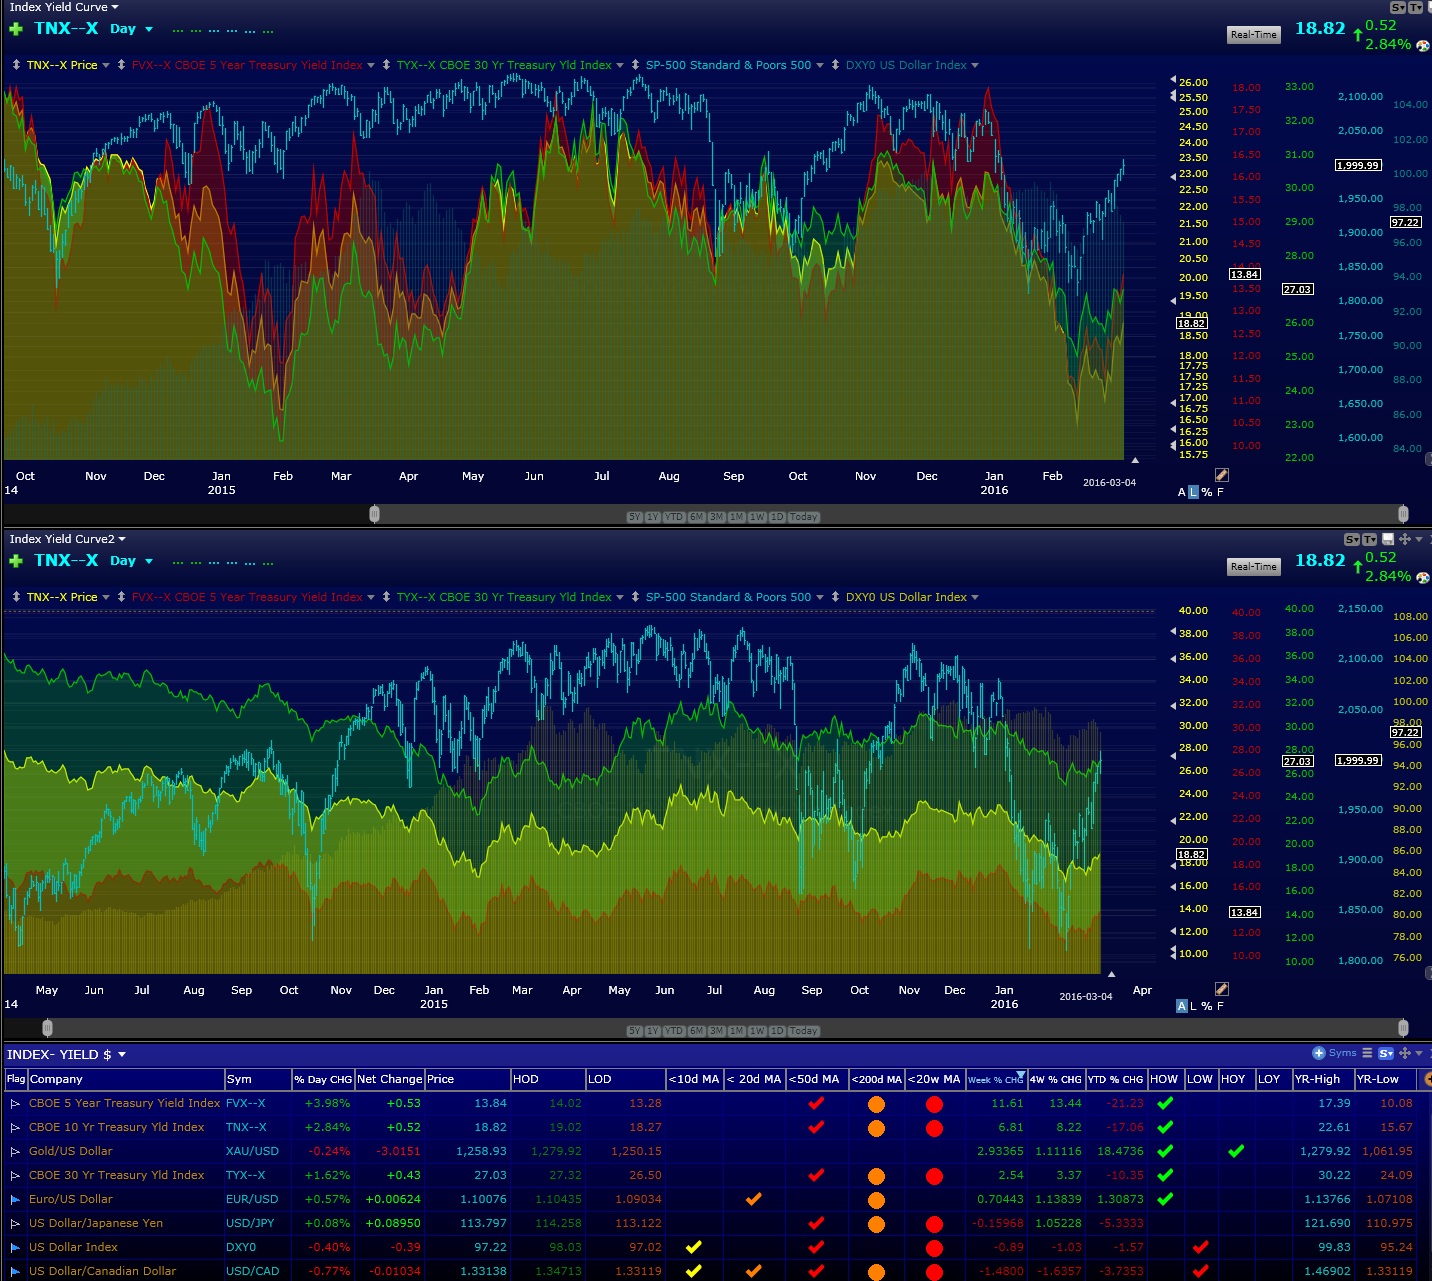Click the left handle of the Yield Curve2 range slider
Image resolution: width=1432 pixels, height=1281 pixels.
click(47, 1028)
